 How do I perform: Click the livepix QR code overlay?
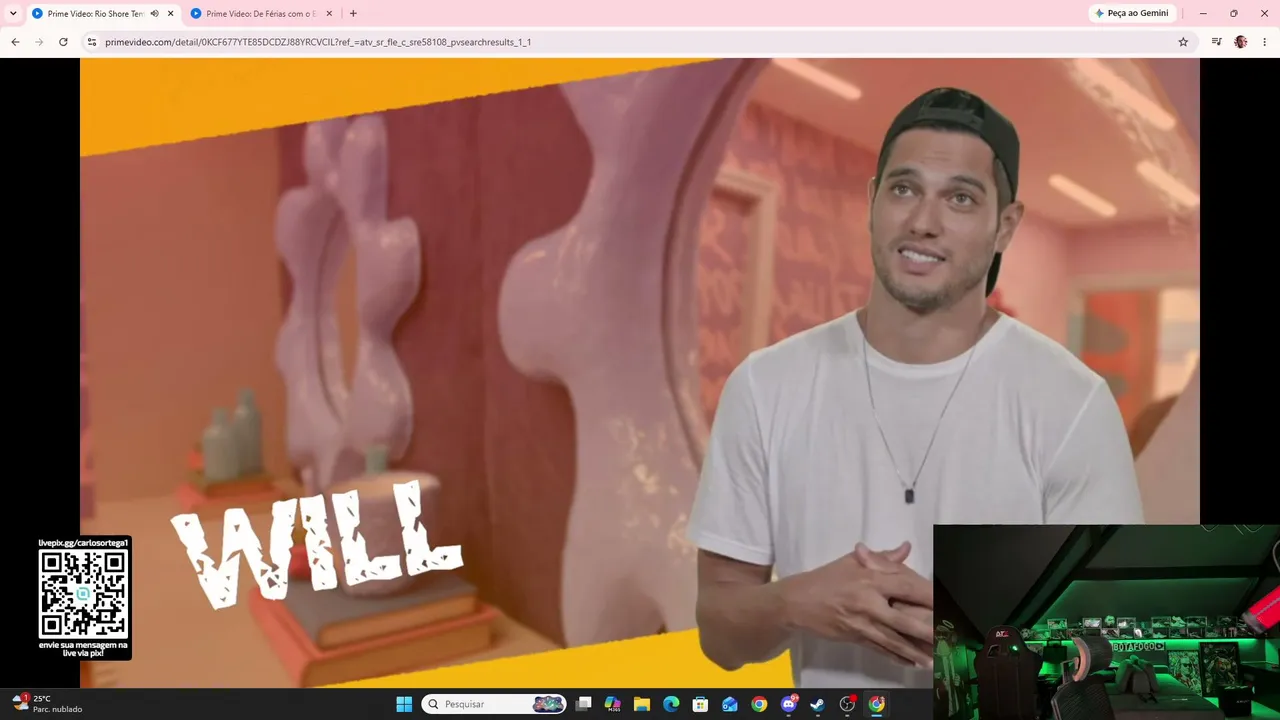click(83, 594)
